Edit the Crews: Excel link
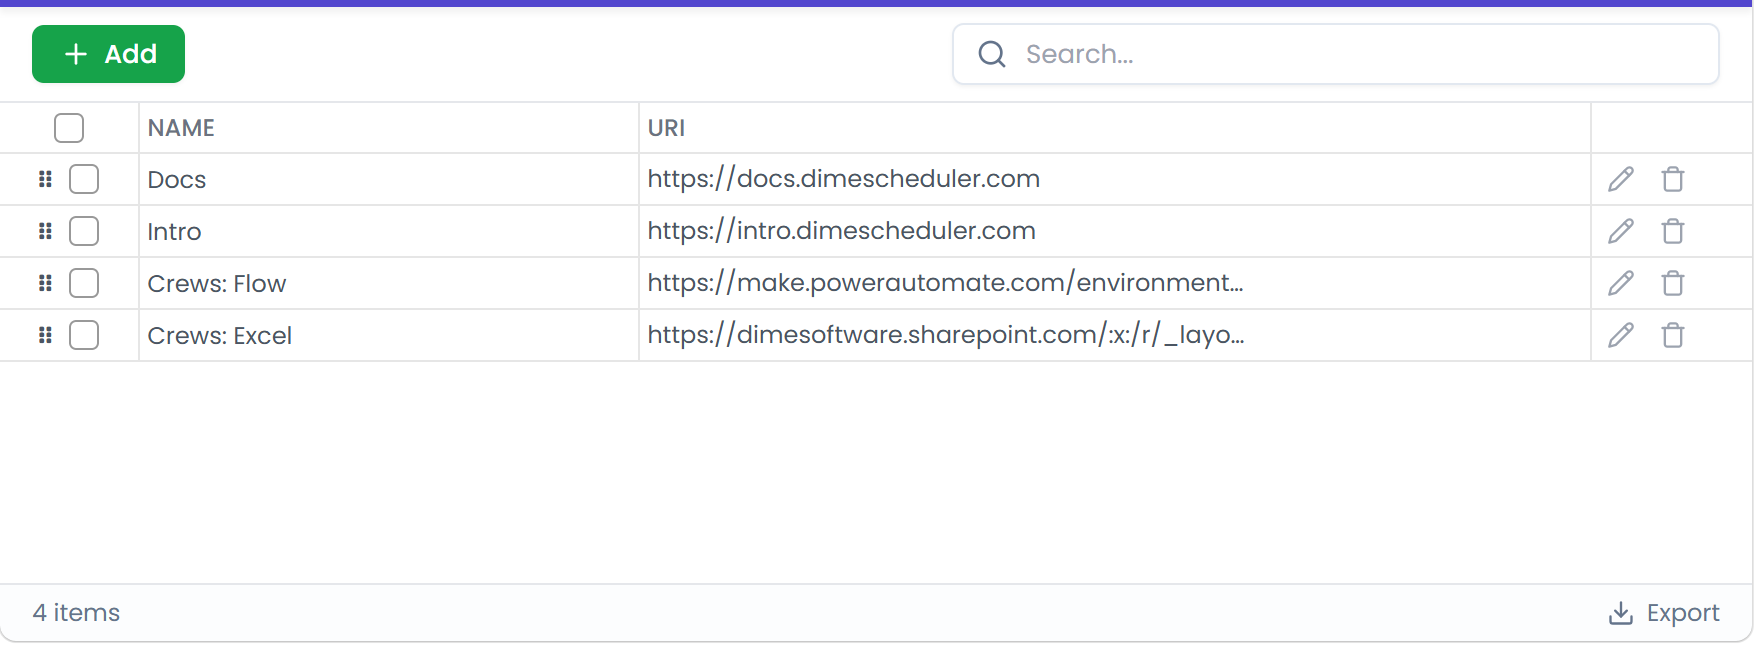The height and width of the screenshot is (645, 1754). [1621, 335]
